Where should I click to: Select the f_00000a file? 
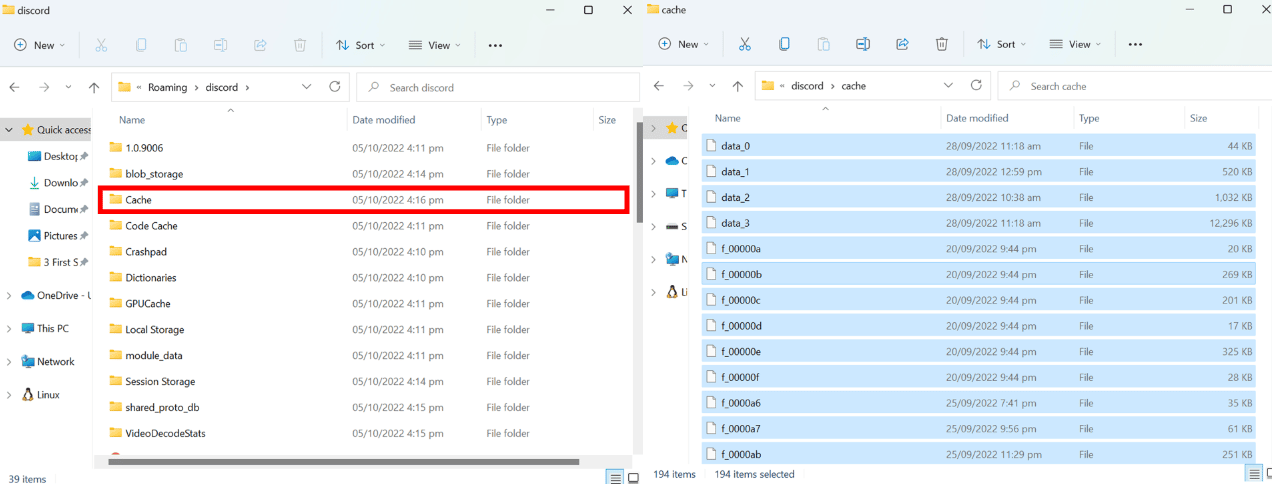(979, 249)
